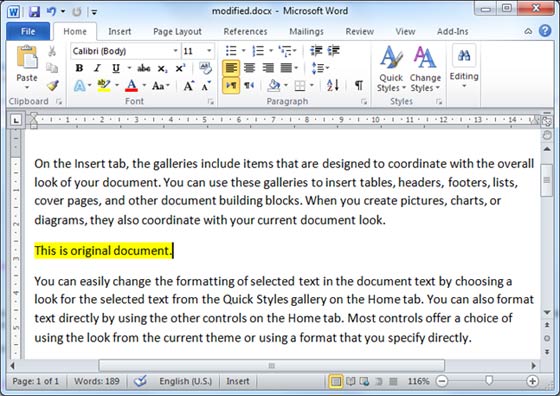Image resolution: width=560 pixels, height=396 pixels.
Task: Click the Zoom Out minus button
Action: tap(442, 381)
